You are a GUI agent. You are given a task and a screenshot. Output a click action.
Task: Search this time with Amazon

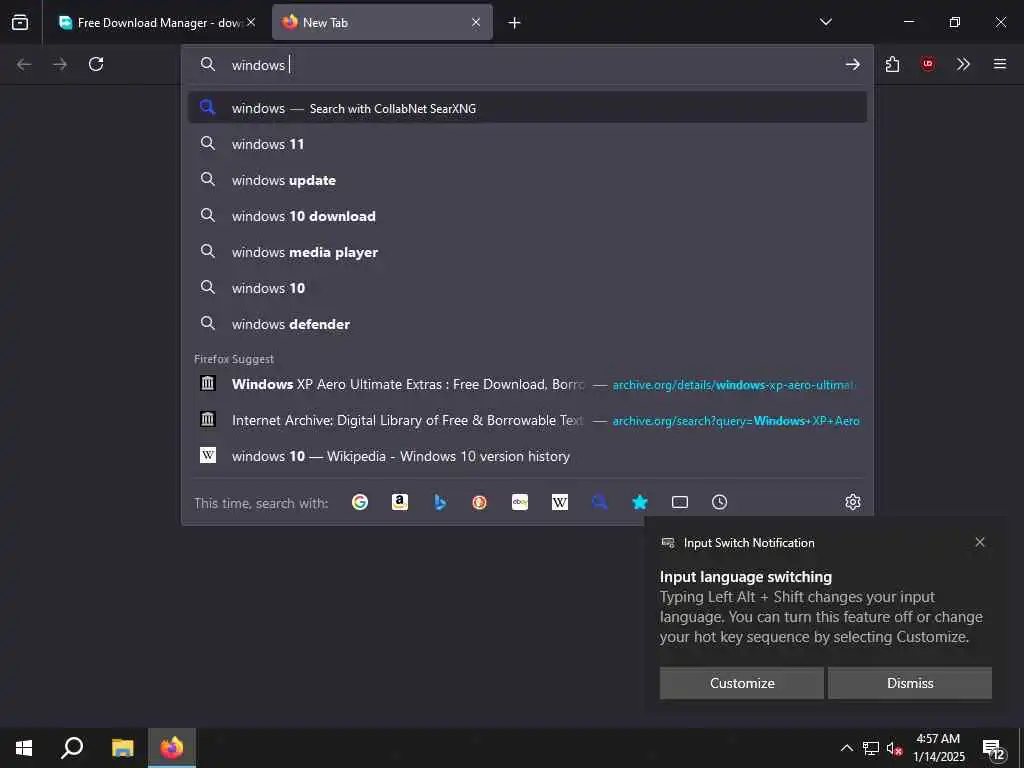tap(400, 502)
